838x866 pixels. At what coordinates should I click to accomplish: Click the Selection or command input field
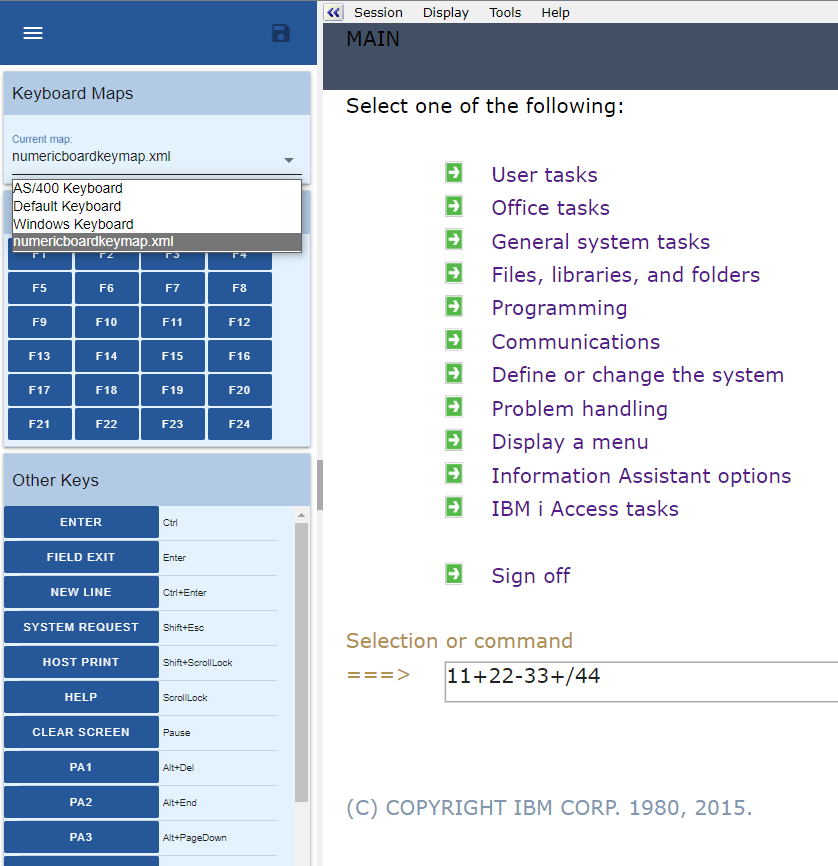[640, 680]
